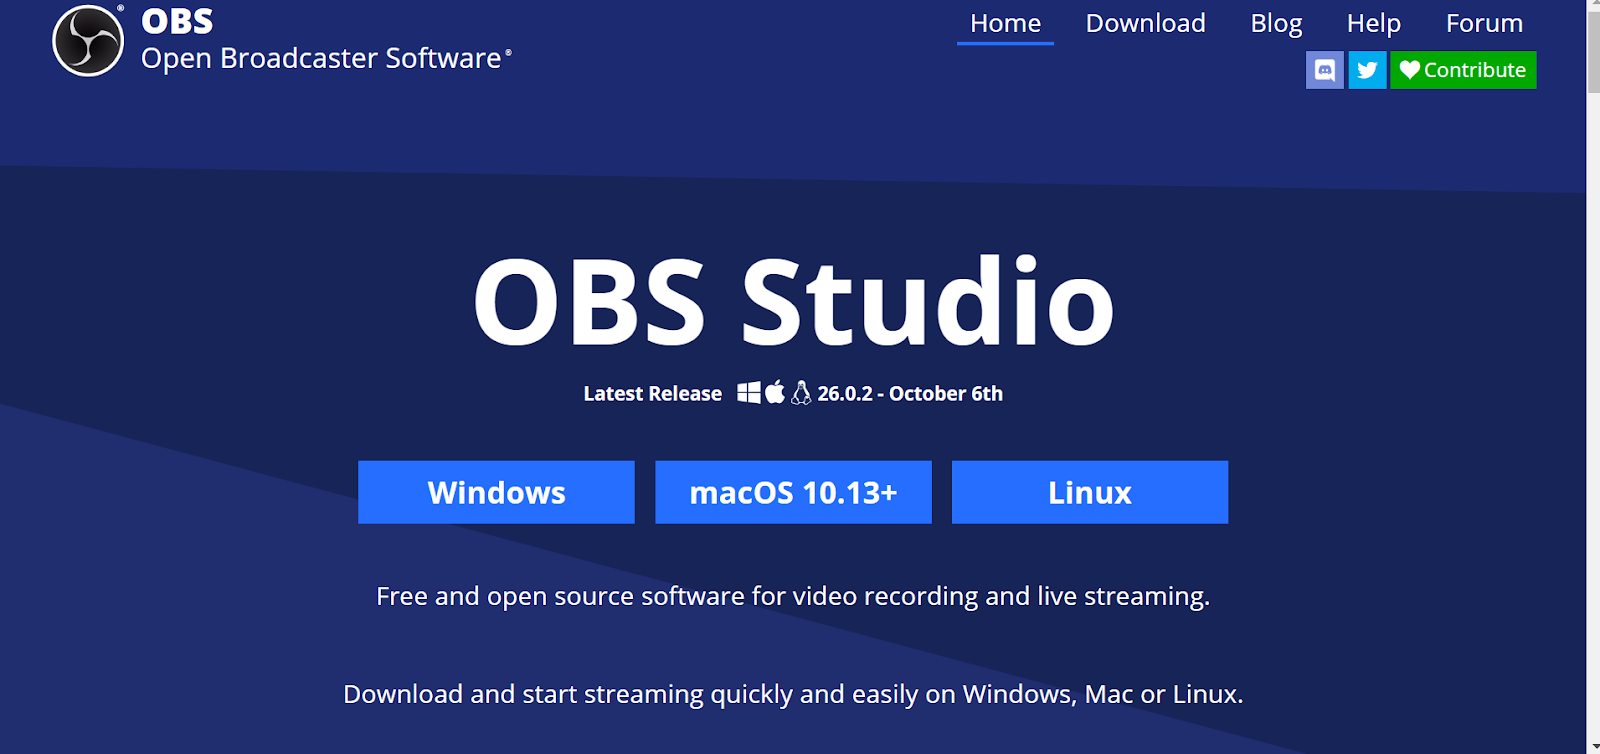This screenshot has width=1600, height=754.
Task: Click the 'Free and open source software' sentence
Action: 793,596
